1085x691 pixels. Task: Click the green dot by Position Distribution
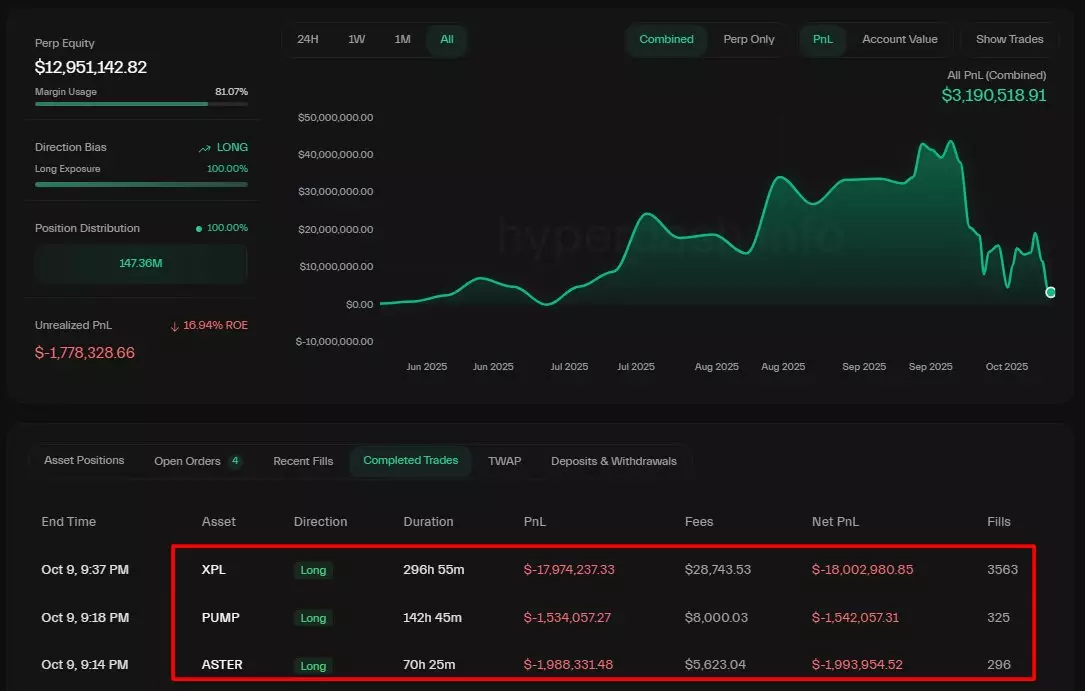[x=199, y=229]
